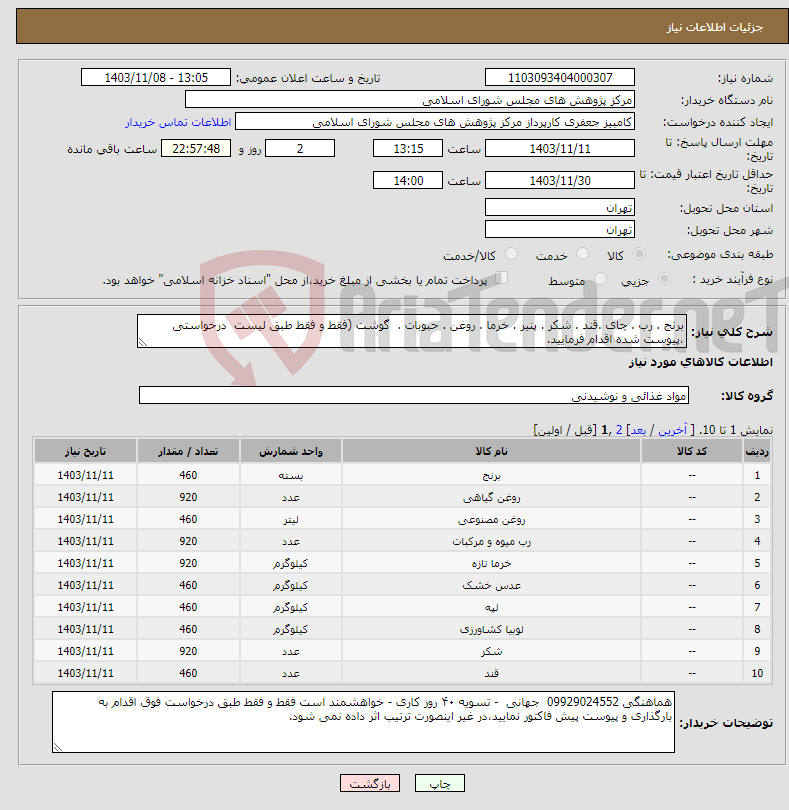Viewport: 789px width, 810px height.
Task: Select the لپه item name
Action: (491, 608)
